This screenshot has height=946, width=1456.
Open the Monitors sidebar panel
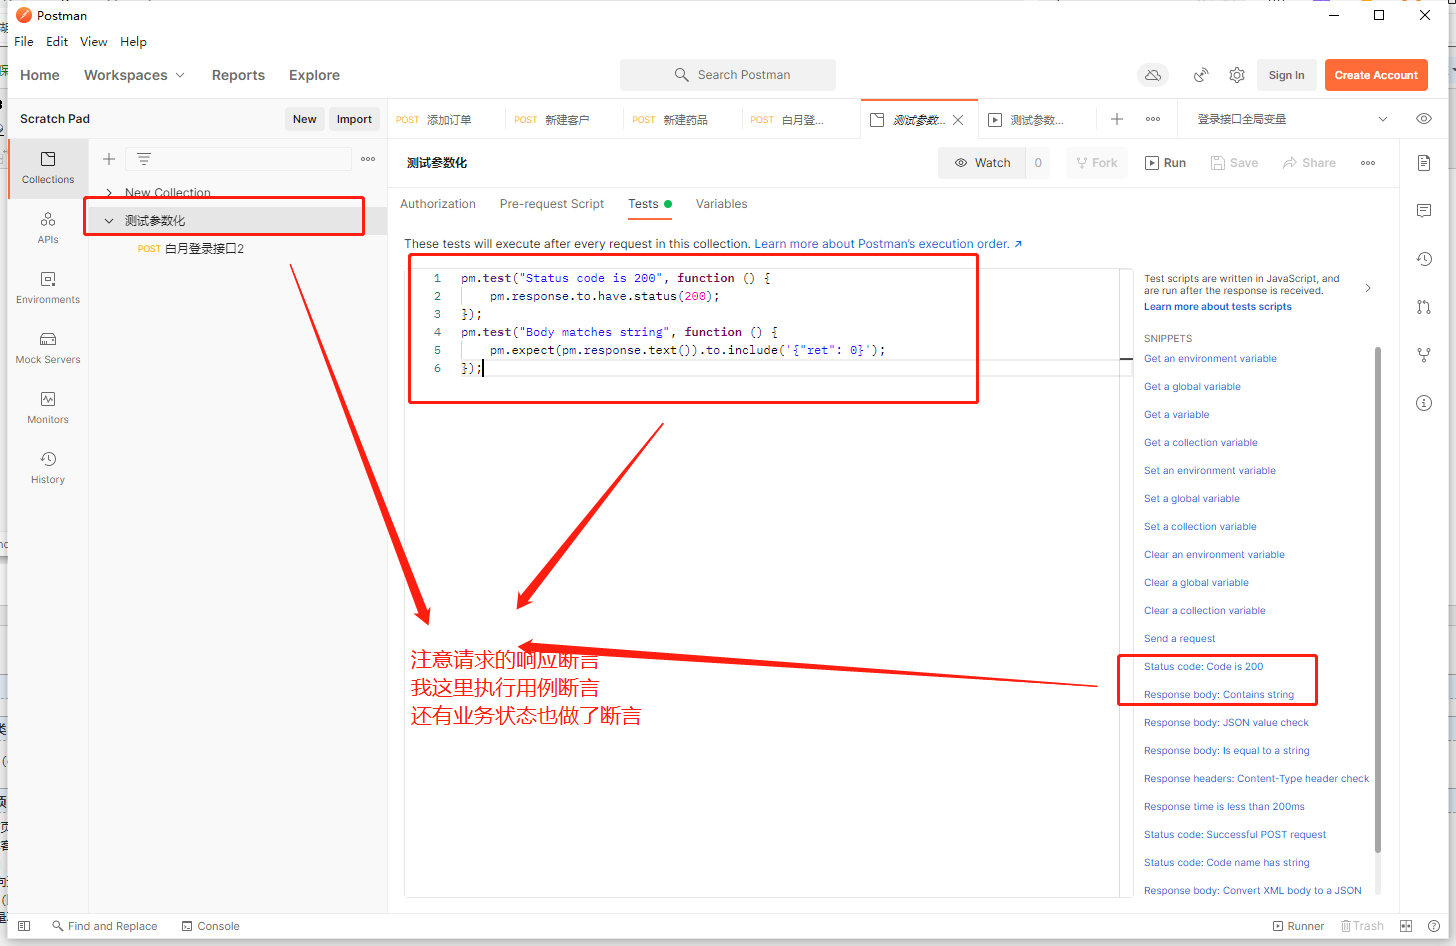click(x=48, y=407)
